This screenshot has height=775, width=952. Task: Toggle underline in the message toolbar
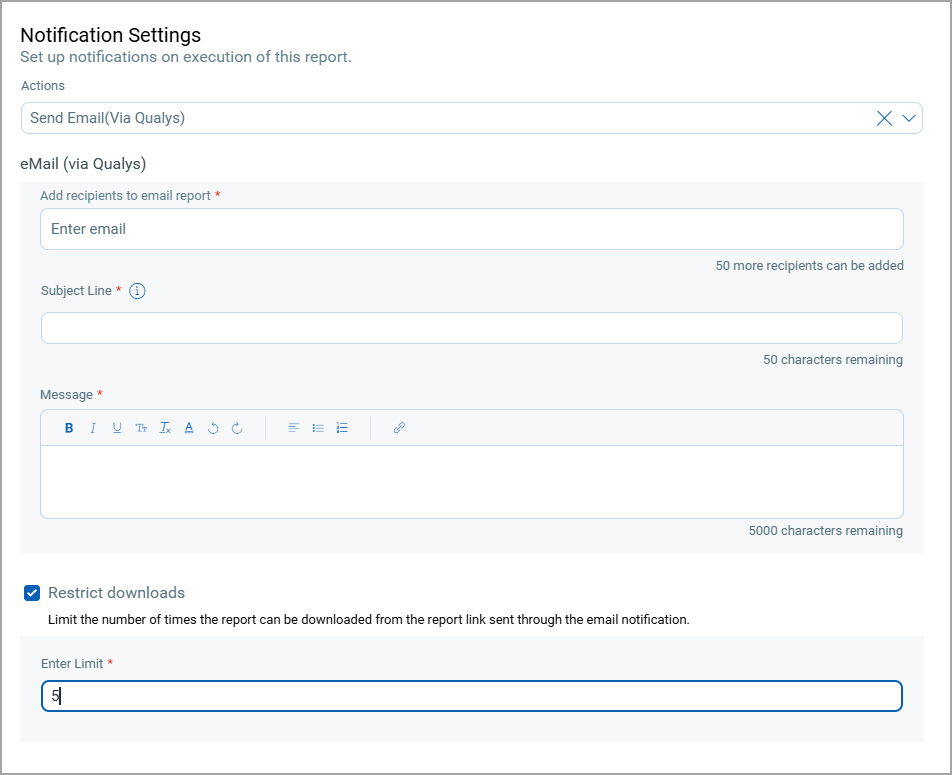pos(116,427)
